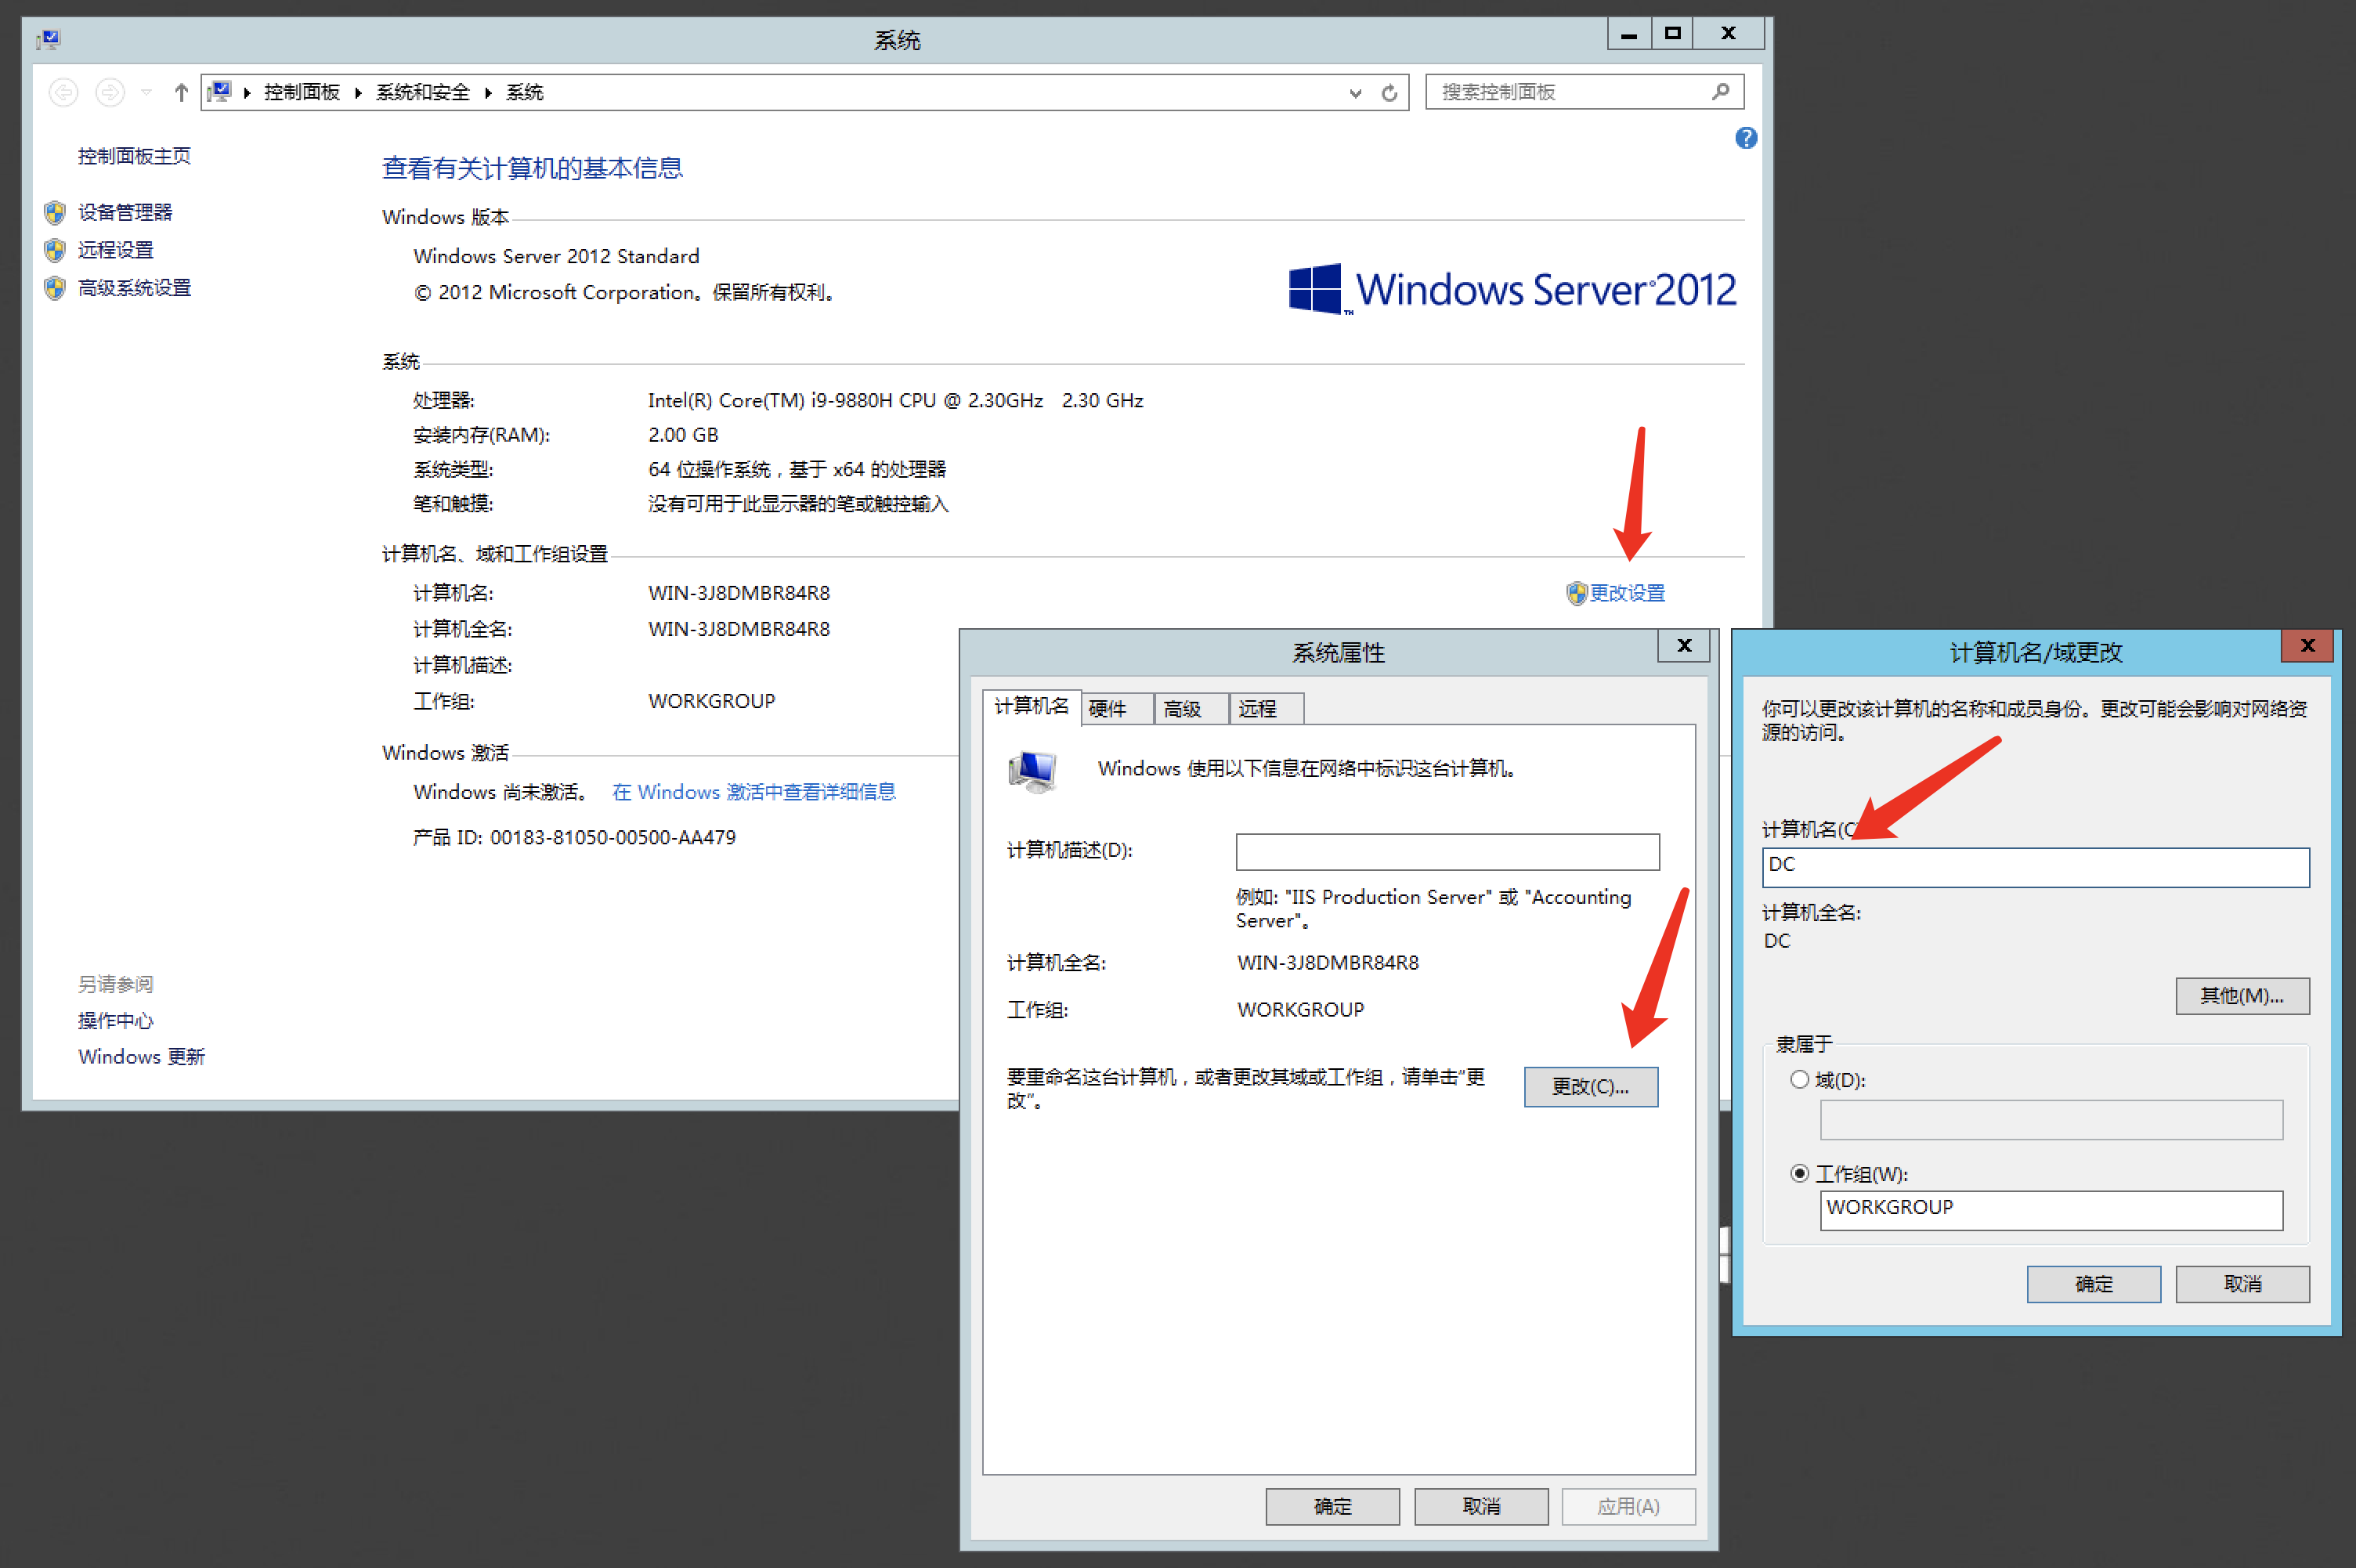
Task: Click the help question mark icon
Action: (x=1746, y=138)
